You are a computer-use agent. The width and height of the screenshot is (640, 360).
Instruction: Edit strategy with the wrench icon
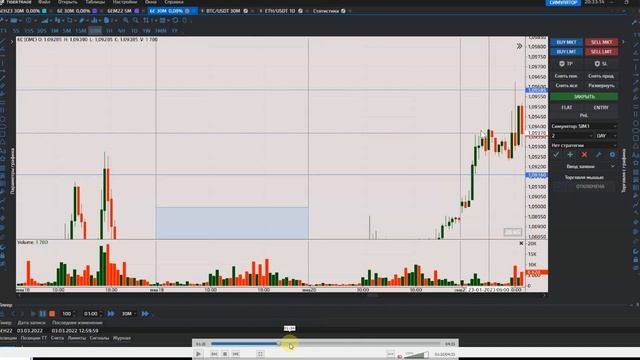(x=598, y=155)
